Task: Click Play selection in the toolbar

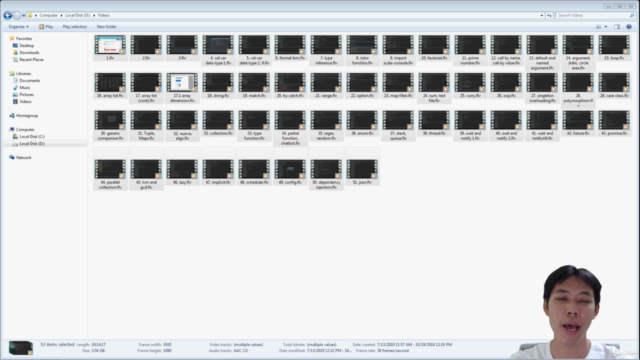Action: pos(75,27)
